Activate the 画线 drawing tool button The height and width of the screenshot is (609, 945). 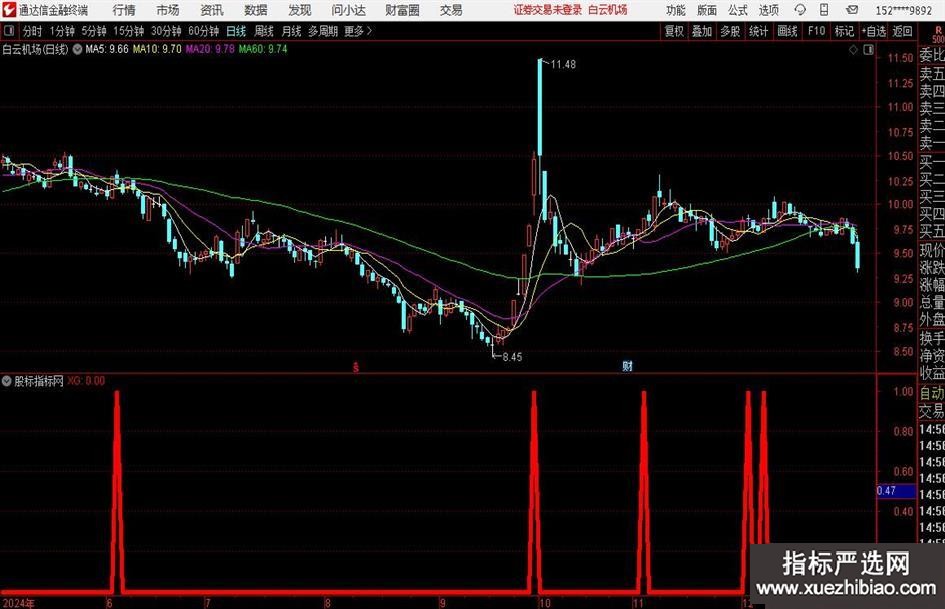(787, 31)
